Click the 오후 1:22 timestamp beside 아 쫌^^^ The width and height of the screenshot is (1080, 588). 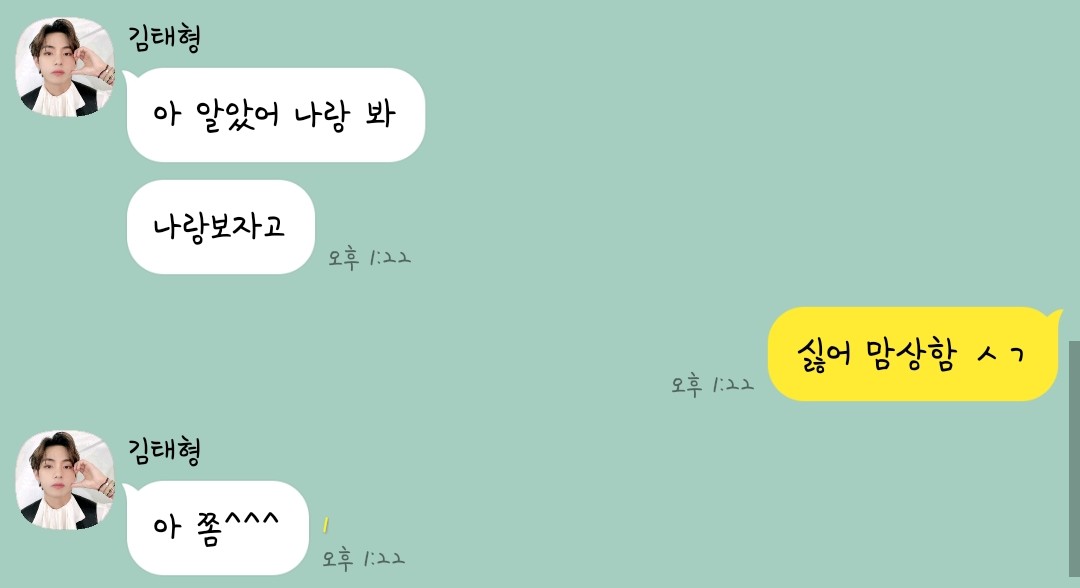[x=364, y=558]
